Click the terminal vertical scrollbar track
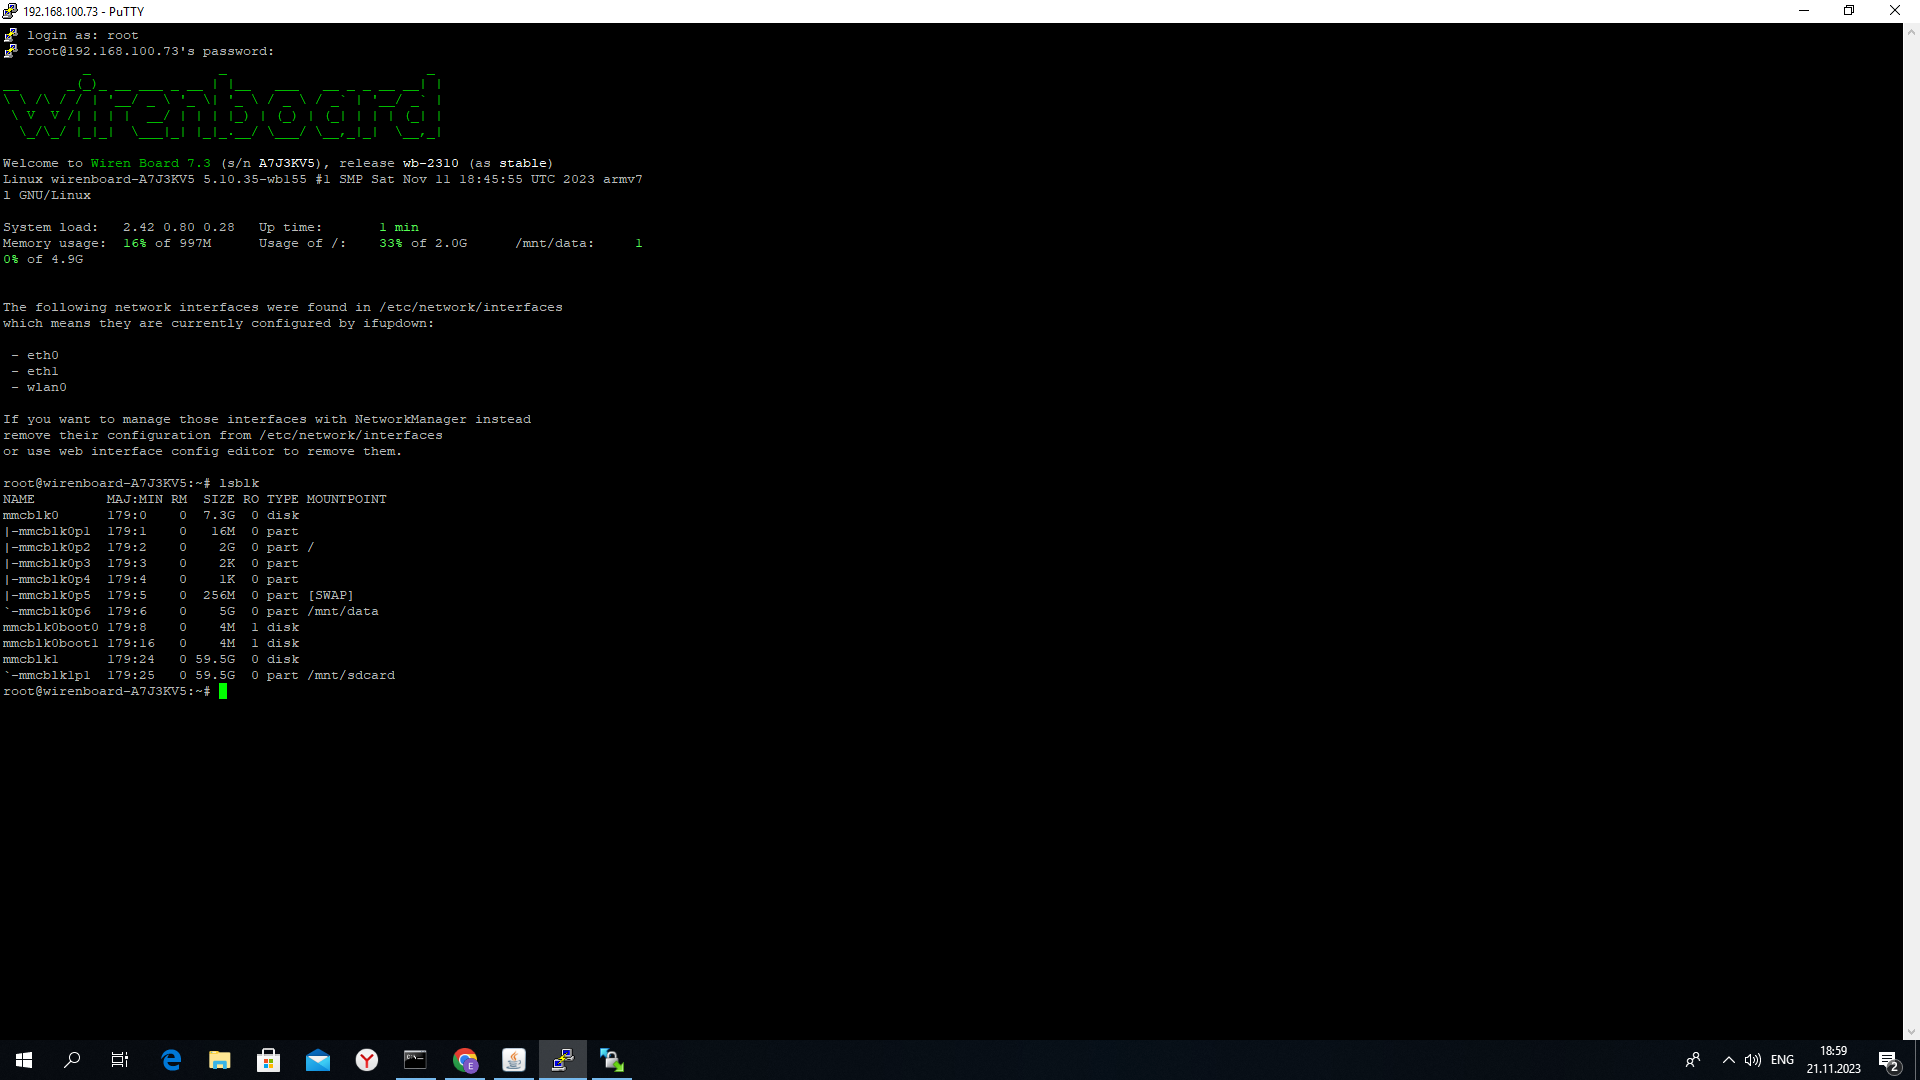The height and width of the screenshot is (1080, 1920). click(x=1911, y=532)
